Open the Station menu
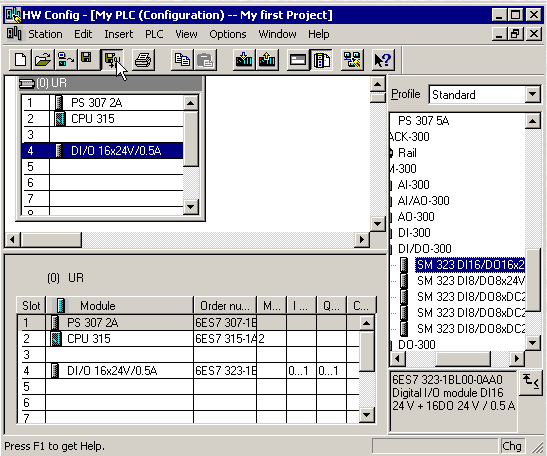 coord(45,34)
